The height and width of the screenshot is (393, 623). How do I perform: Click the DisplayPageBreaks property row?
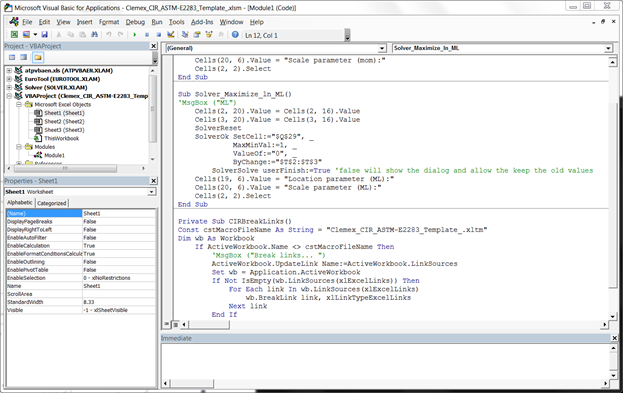click(81, 221)
